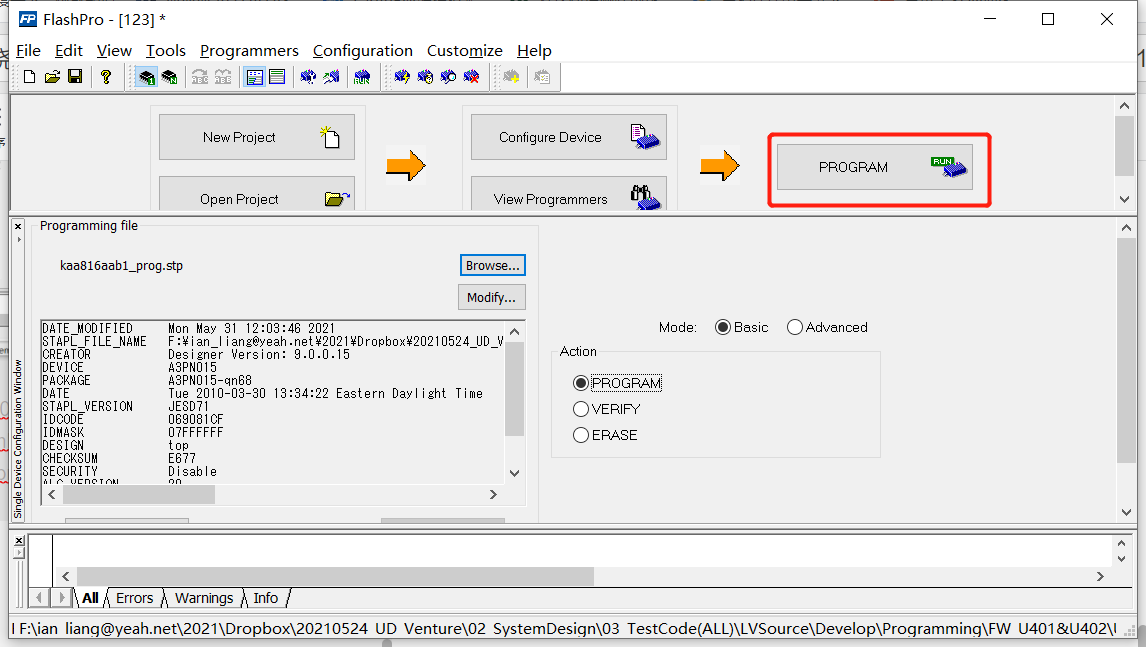Click Browse to choose a programming file
Screen dimensions: 1146x647
pyautogui.click(x=492, y=265)
